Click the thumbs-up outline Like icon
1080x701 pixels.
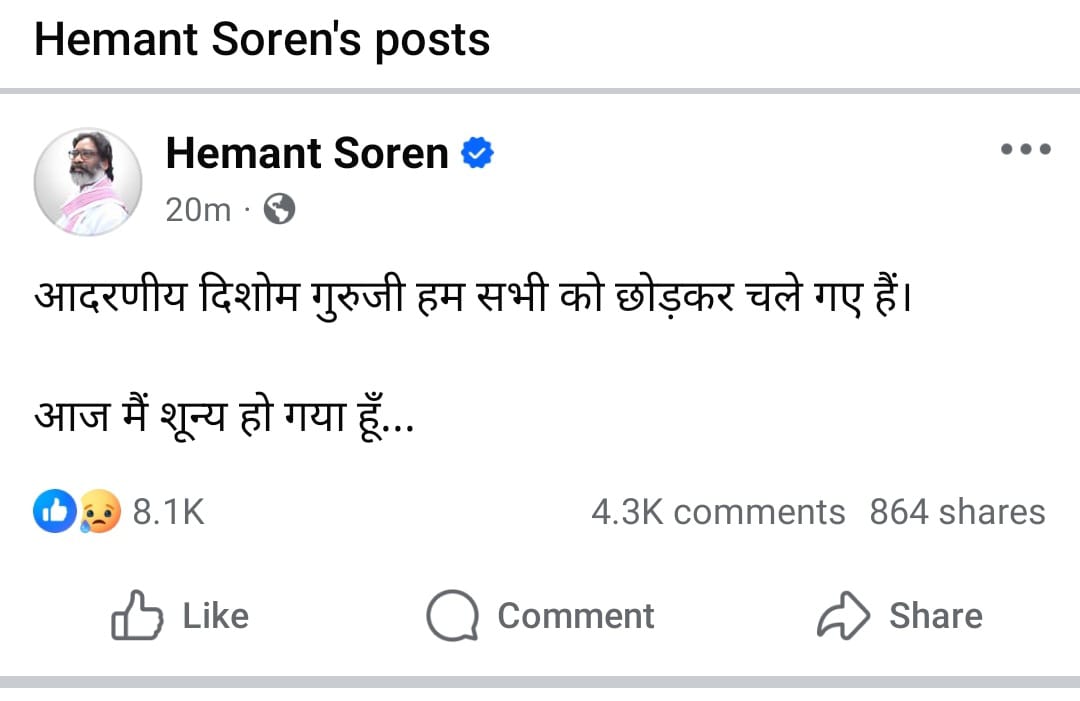[136, 615]
